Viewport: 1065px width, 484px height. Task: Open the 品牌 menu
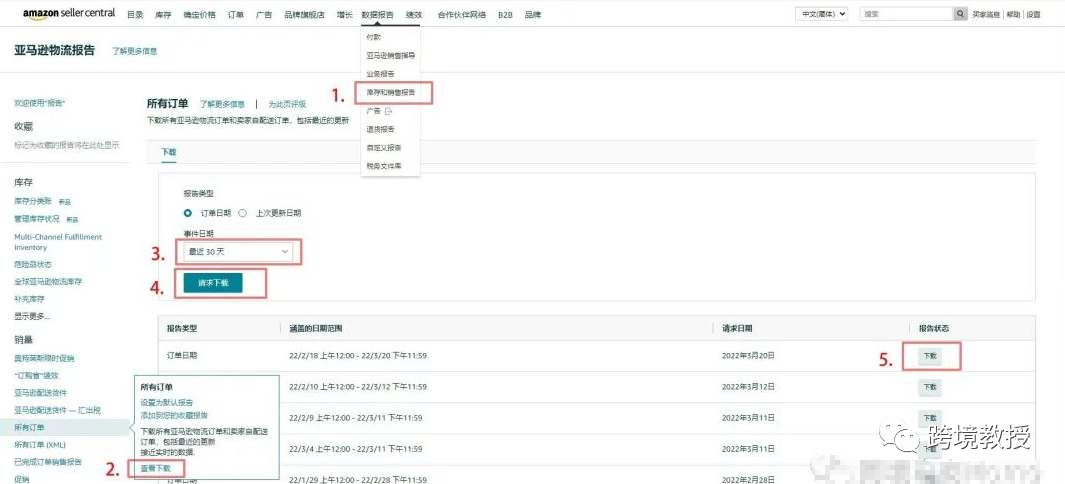pyautogui.click(x=532, y=14)
